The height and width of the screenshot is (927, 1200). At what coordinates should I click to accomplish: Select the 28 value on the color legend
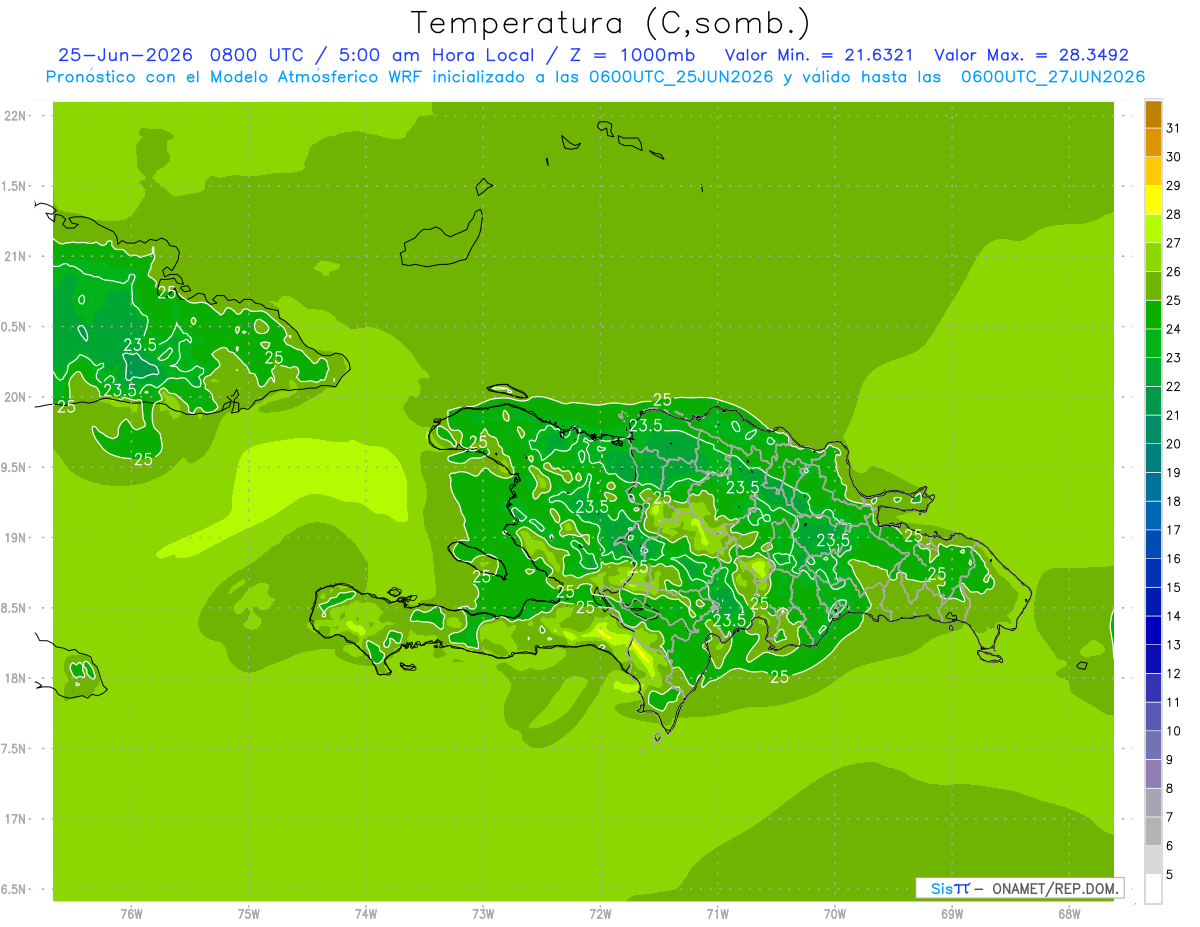tap(1173, 215)
